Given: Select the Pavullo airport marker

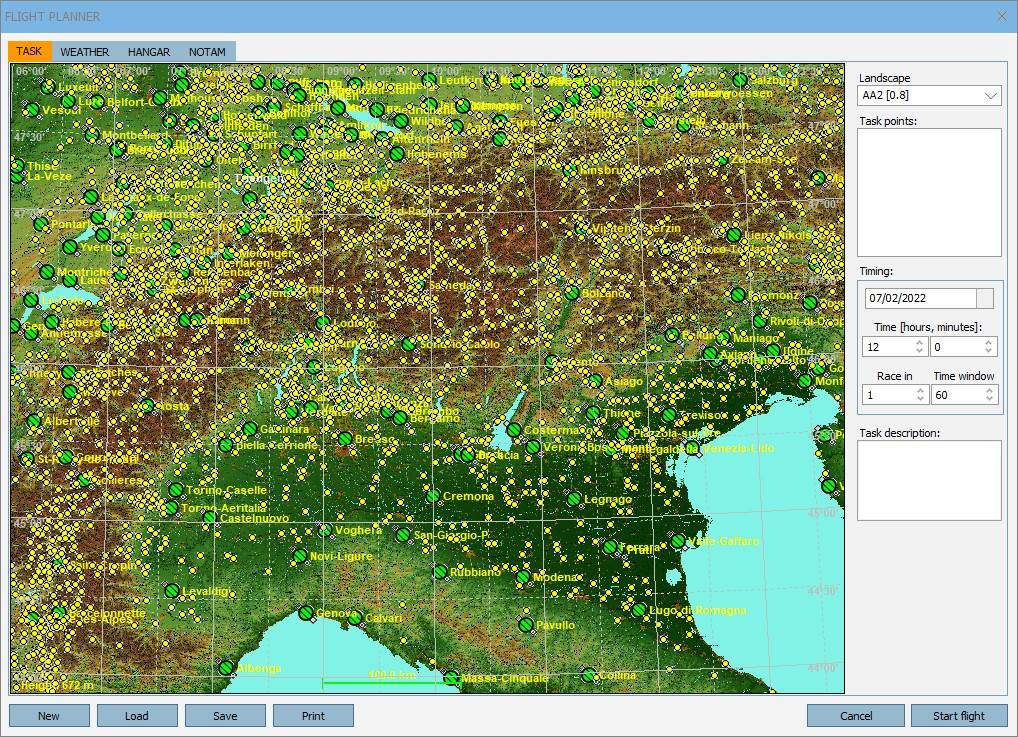Looking at the screenshot, I should pos(526,624).
